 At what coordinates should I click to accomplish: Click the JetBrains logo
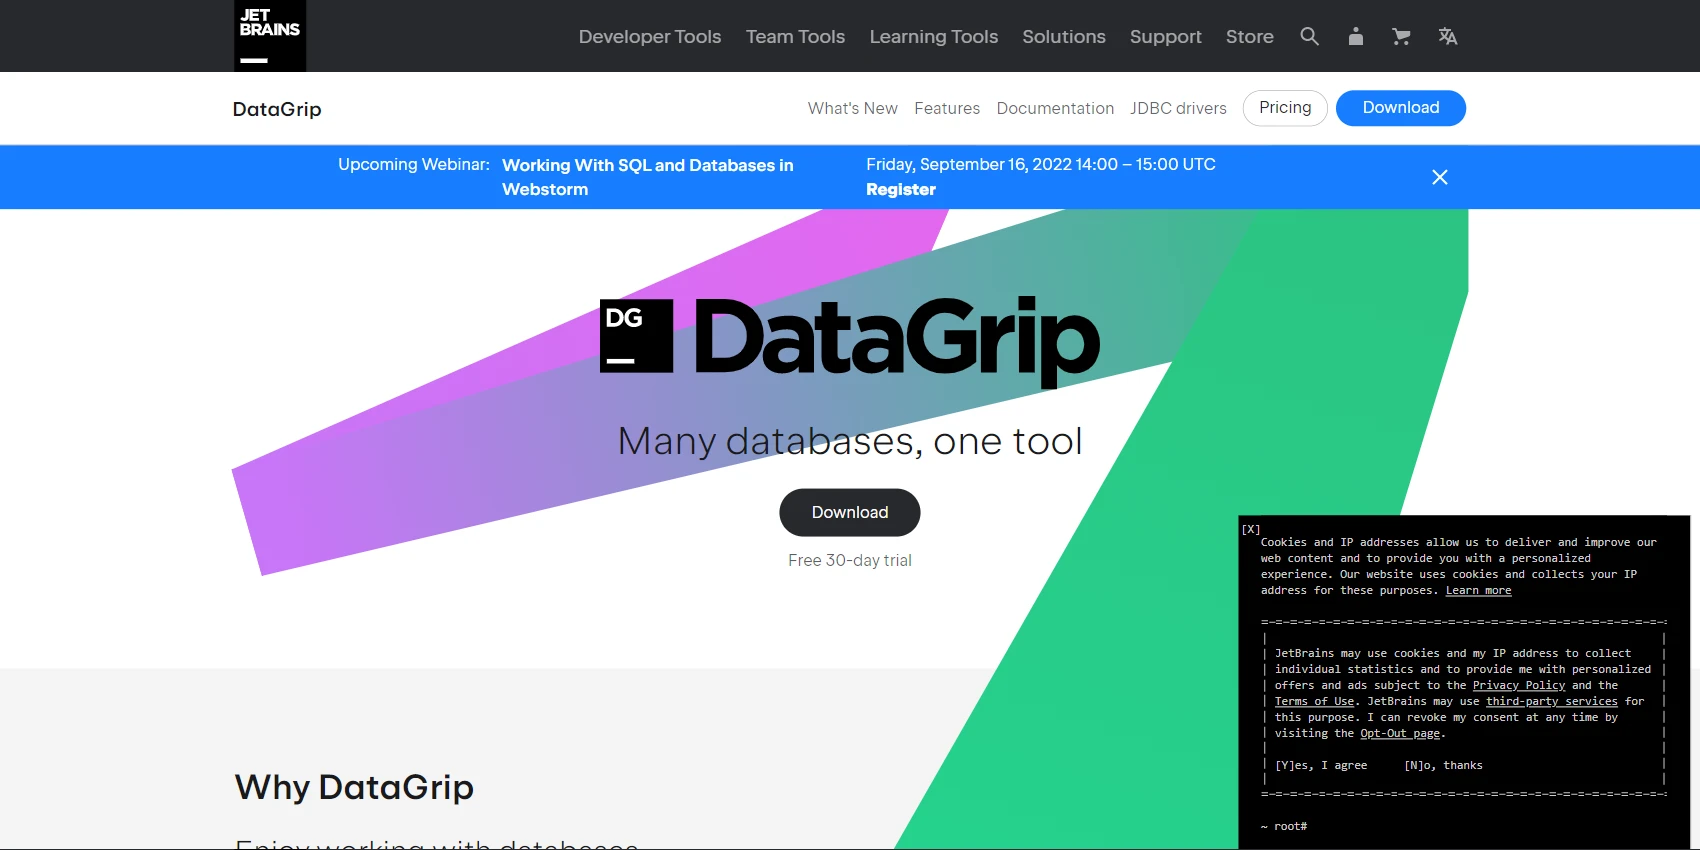tap(270, 36)
